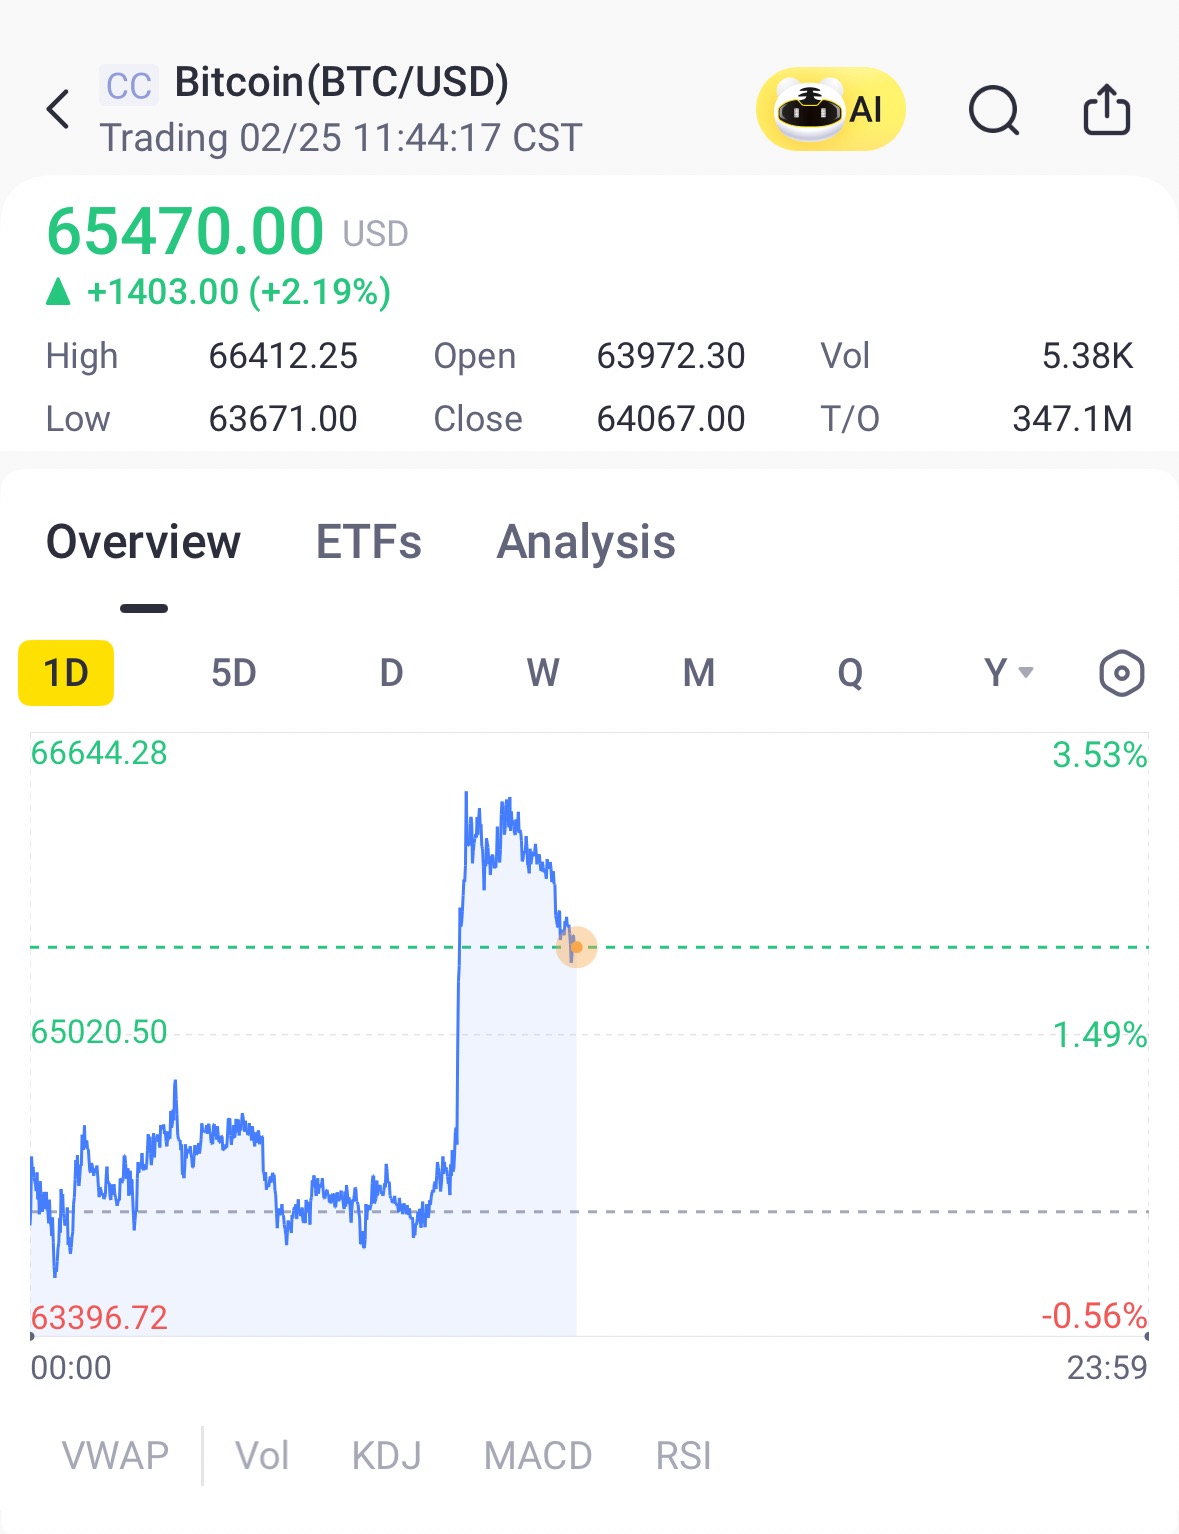This screenshot has height=1534, width=1179.
Task: Expand the Y timeframe dropdown
Action: (1007, 673)
